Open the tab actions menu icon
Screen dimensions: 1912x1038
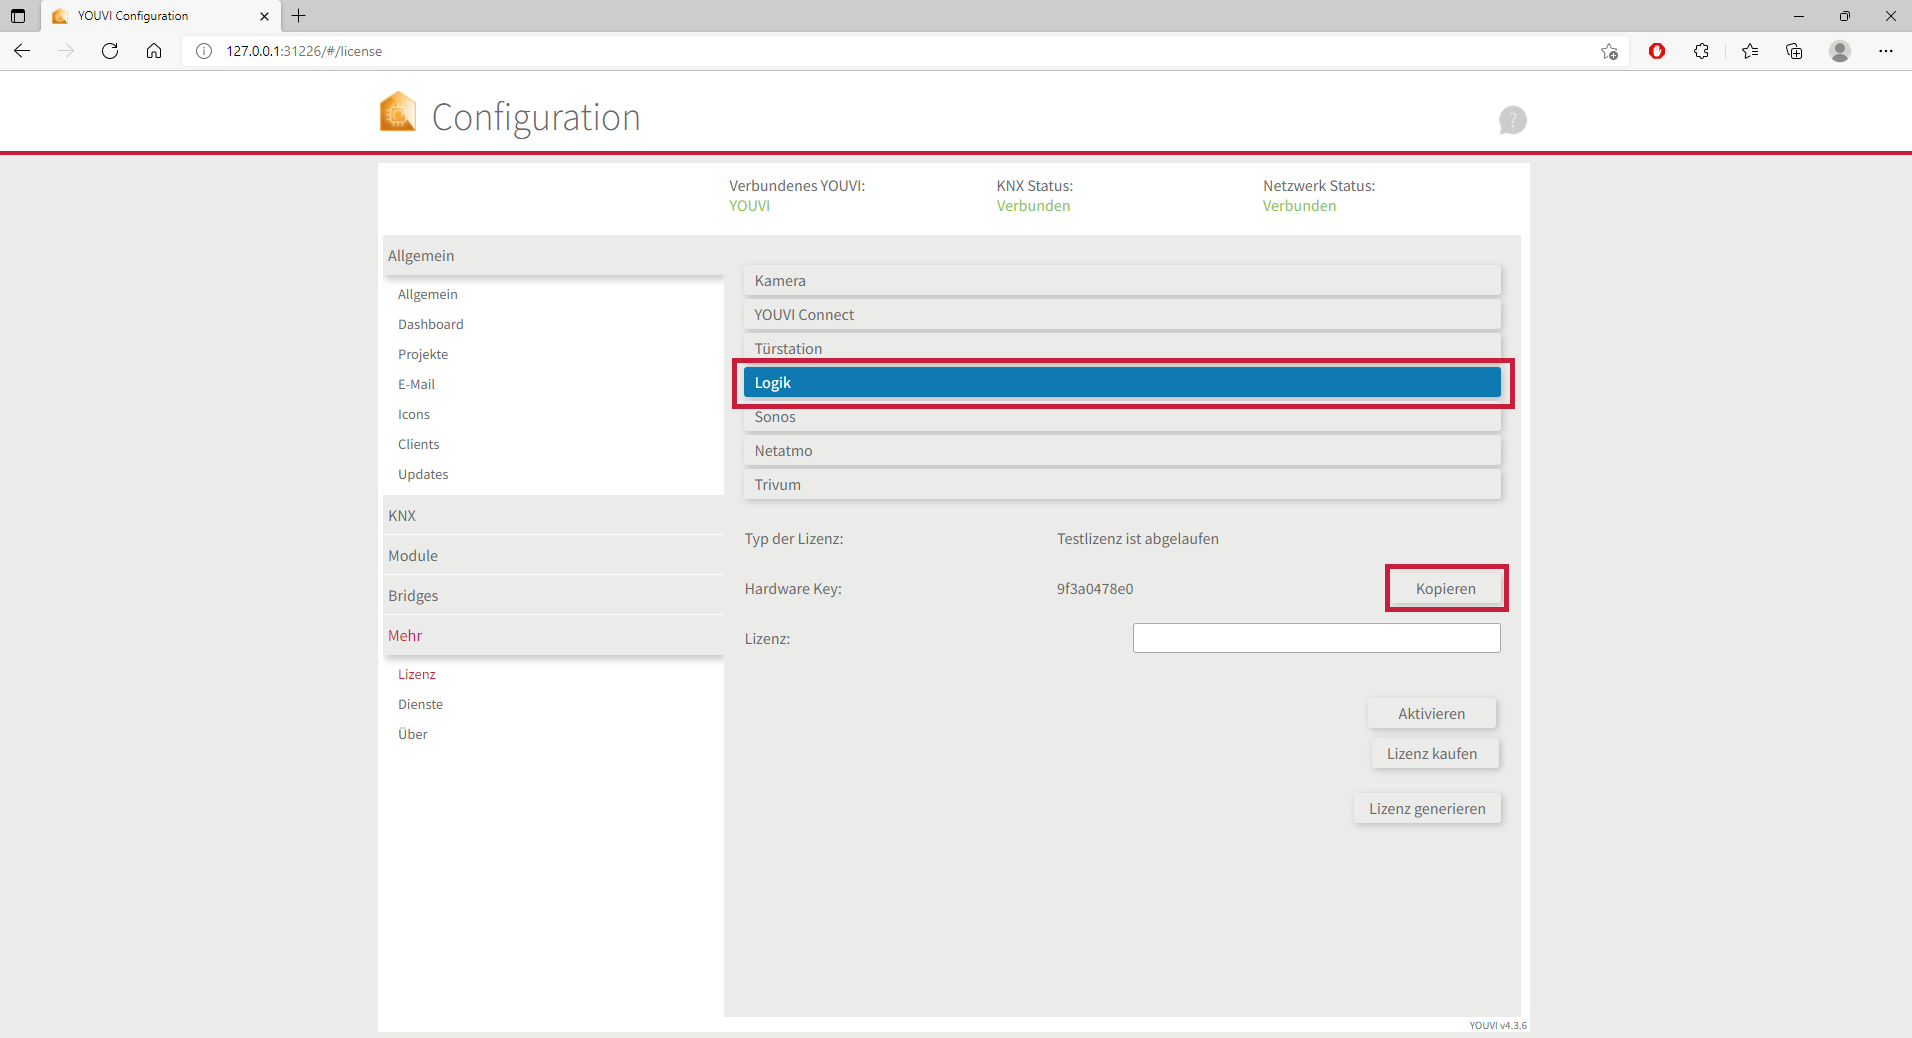[18, 16]
